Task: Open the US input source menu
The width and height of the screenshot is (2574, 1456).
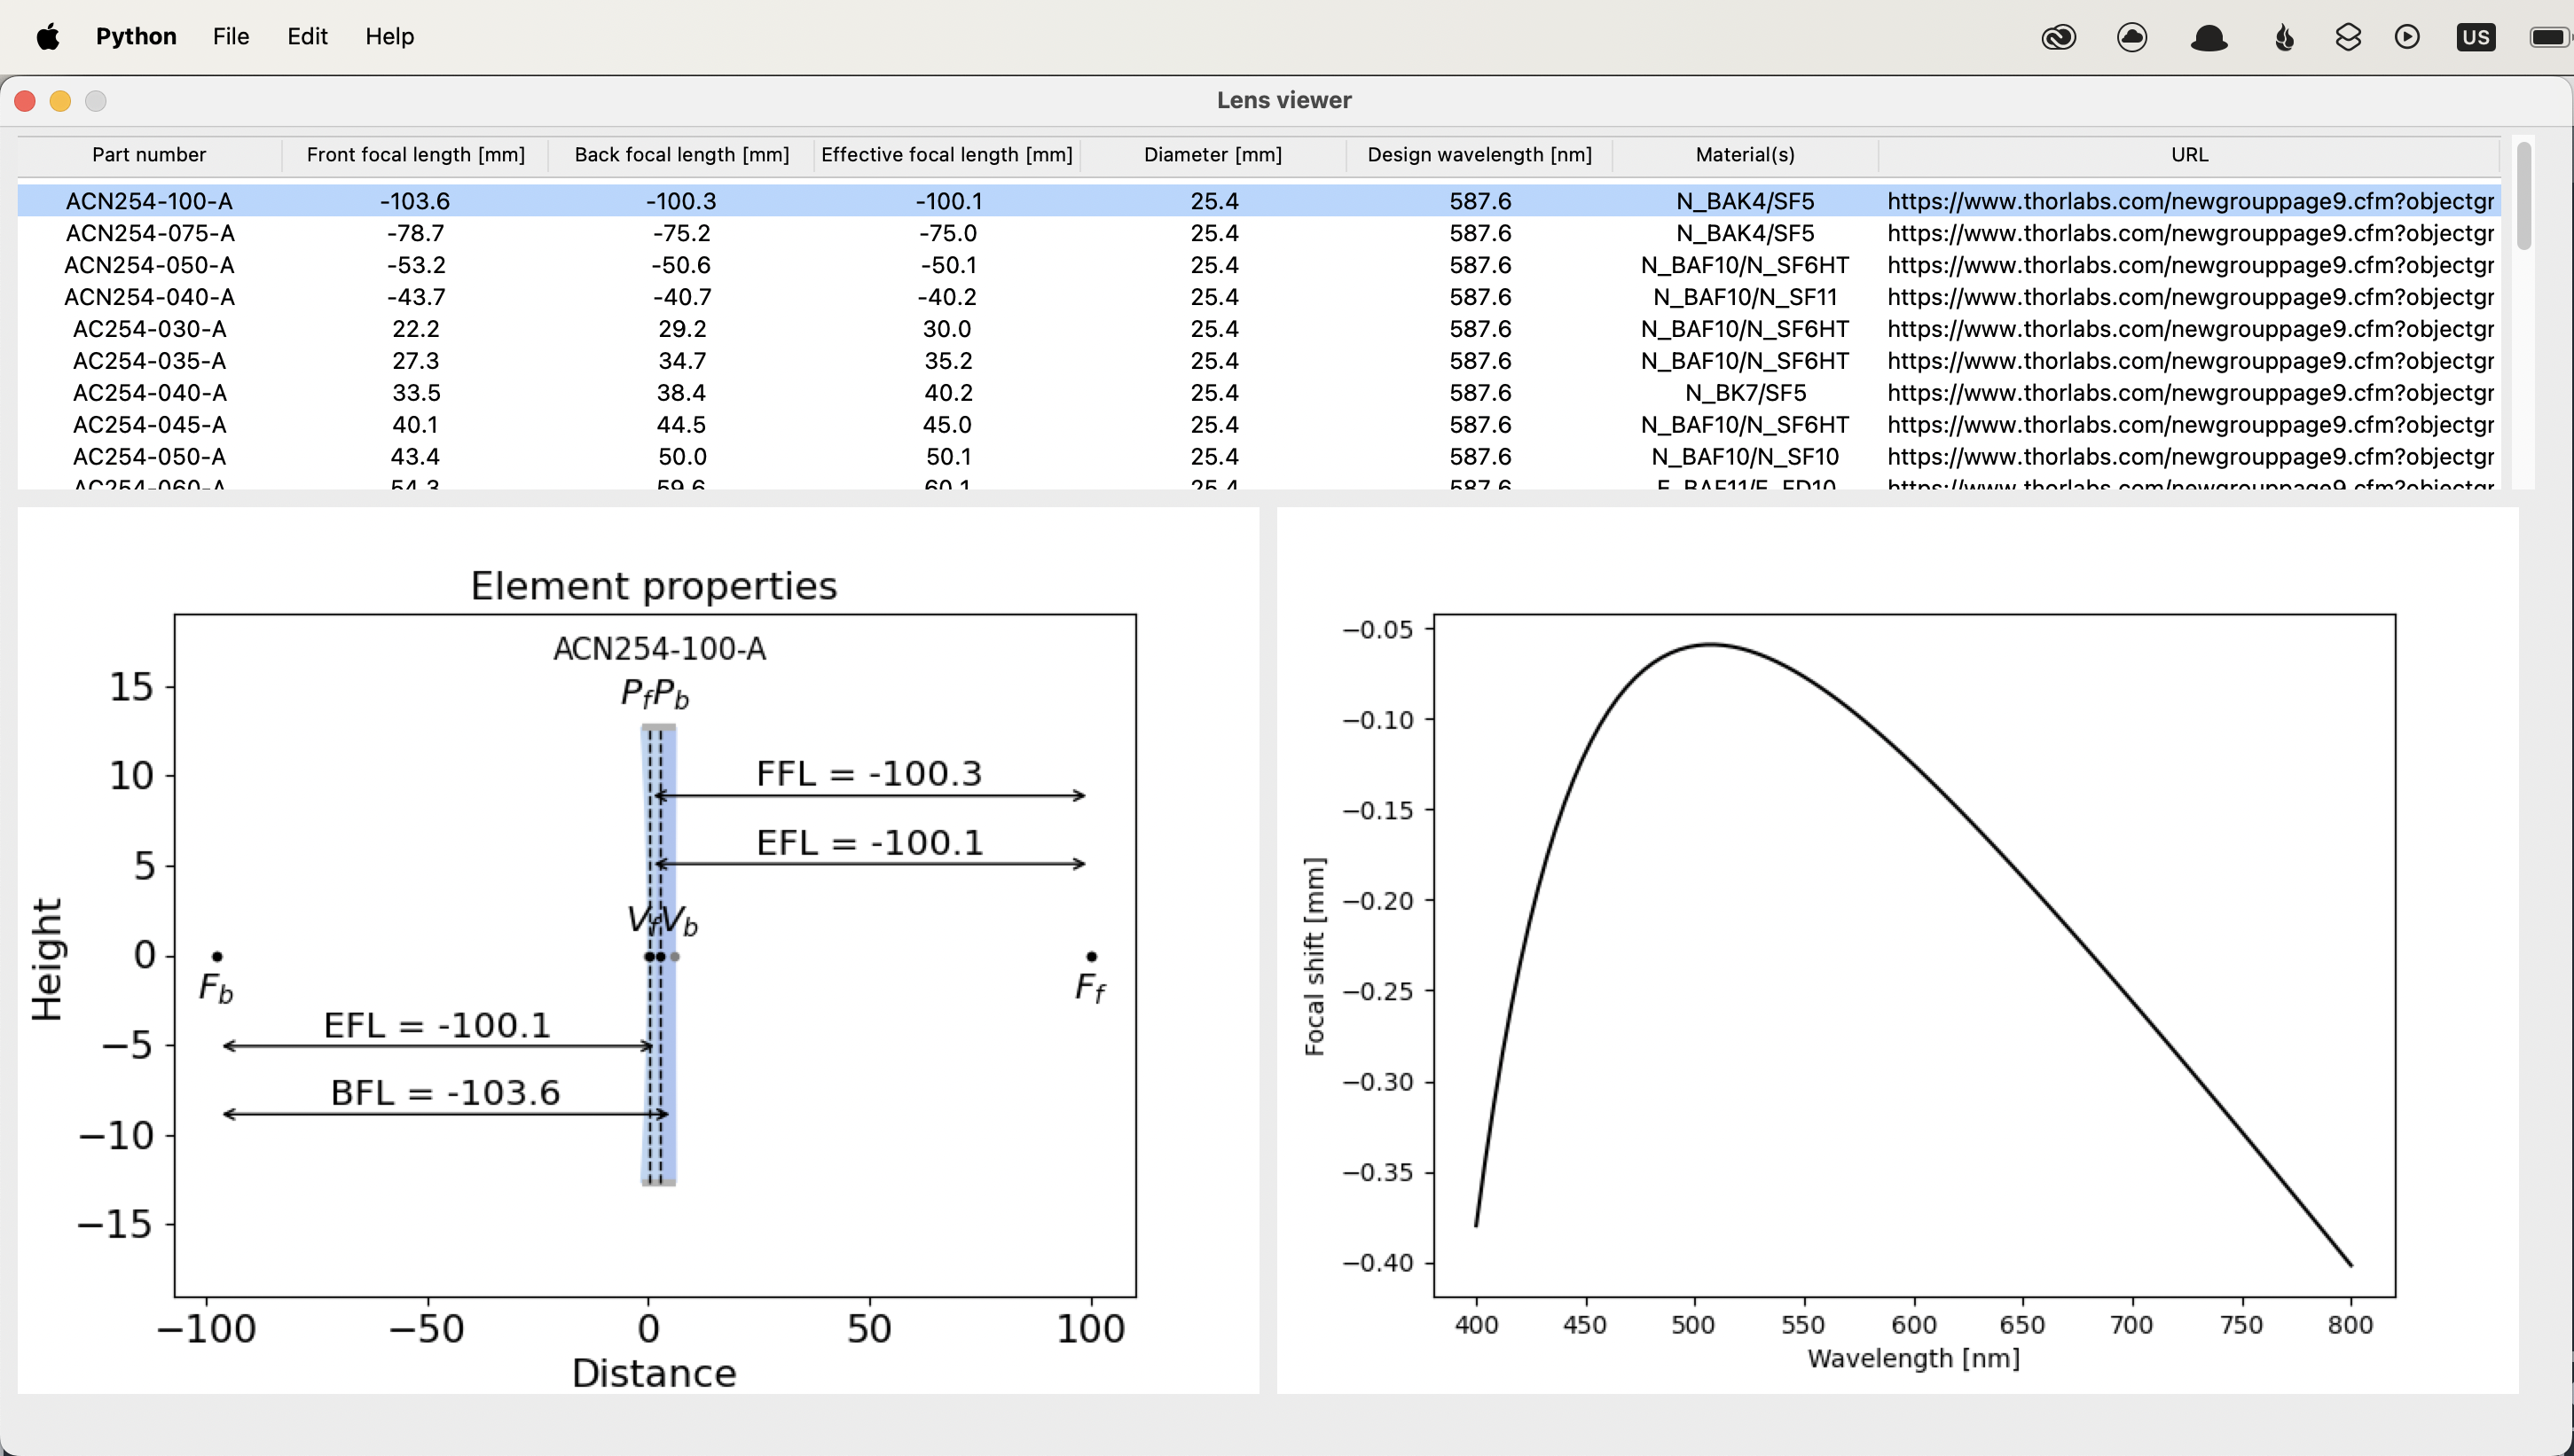Action: point(2475,37)
